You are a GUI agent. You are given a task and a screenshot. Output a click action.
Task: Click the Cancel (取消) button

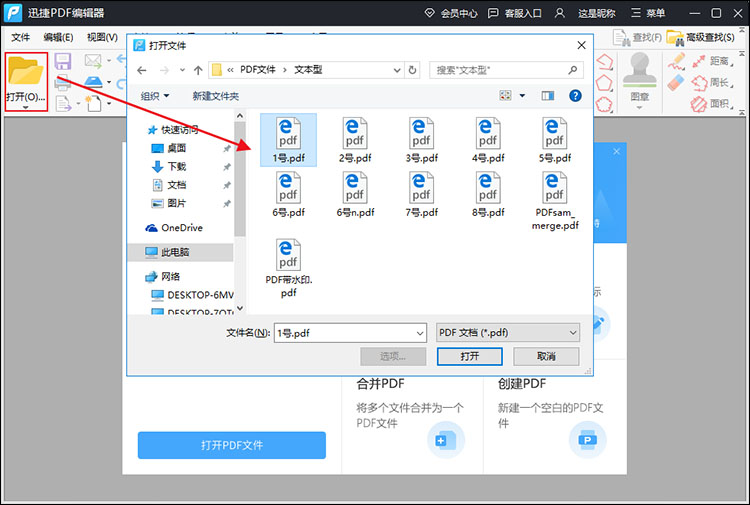click(546, 356)
